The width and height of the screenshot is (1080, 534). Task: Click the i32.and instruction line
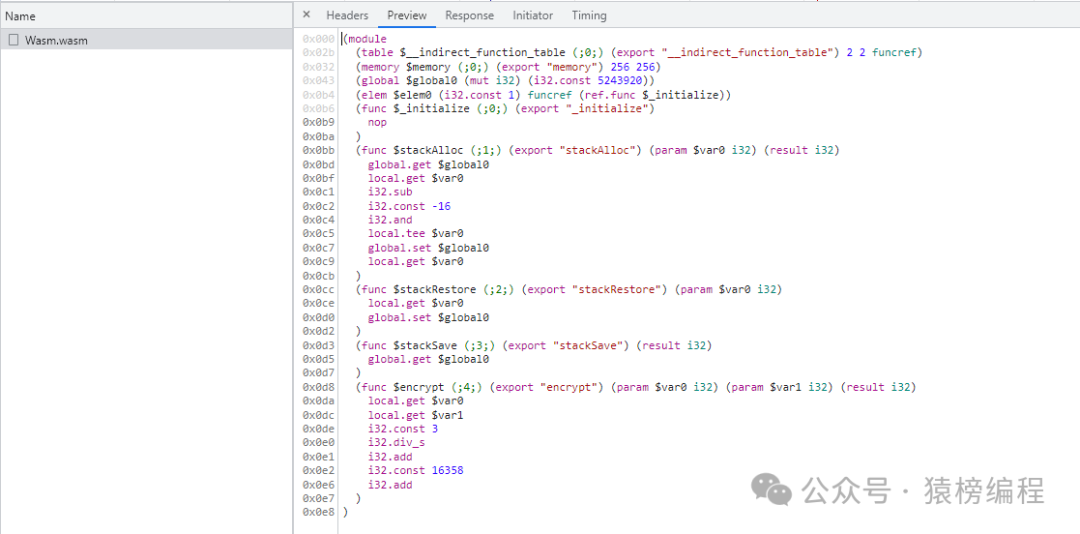[x=390, y=220]
